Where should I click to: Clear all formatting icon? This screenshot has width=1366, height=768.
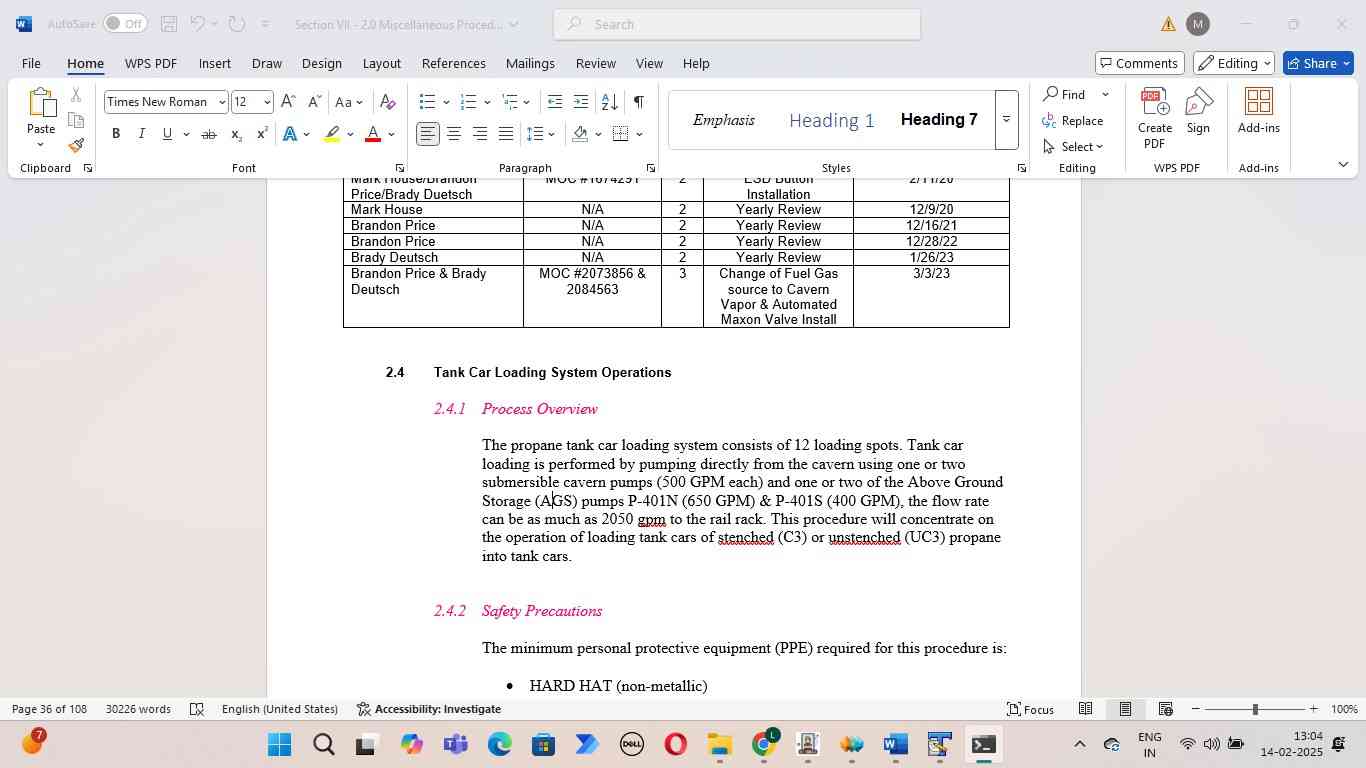(388, 102)
